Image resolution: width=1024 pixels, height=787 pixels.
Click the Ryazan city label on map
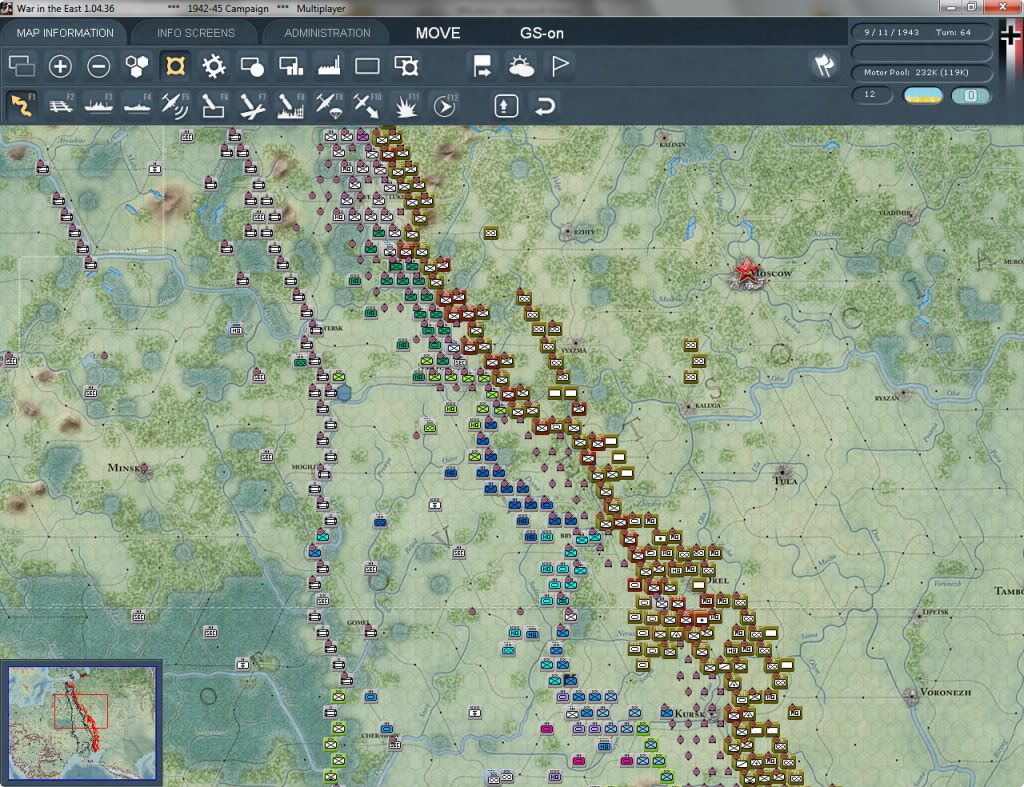pos(887,398)
